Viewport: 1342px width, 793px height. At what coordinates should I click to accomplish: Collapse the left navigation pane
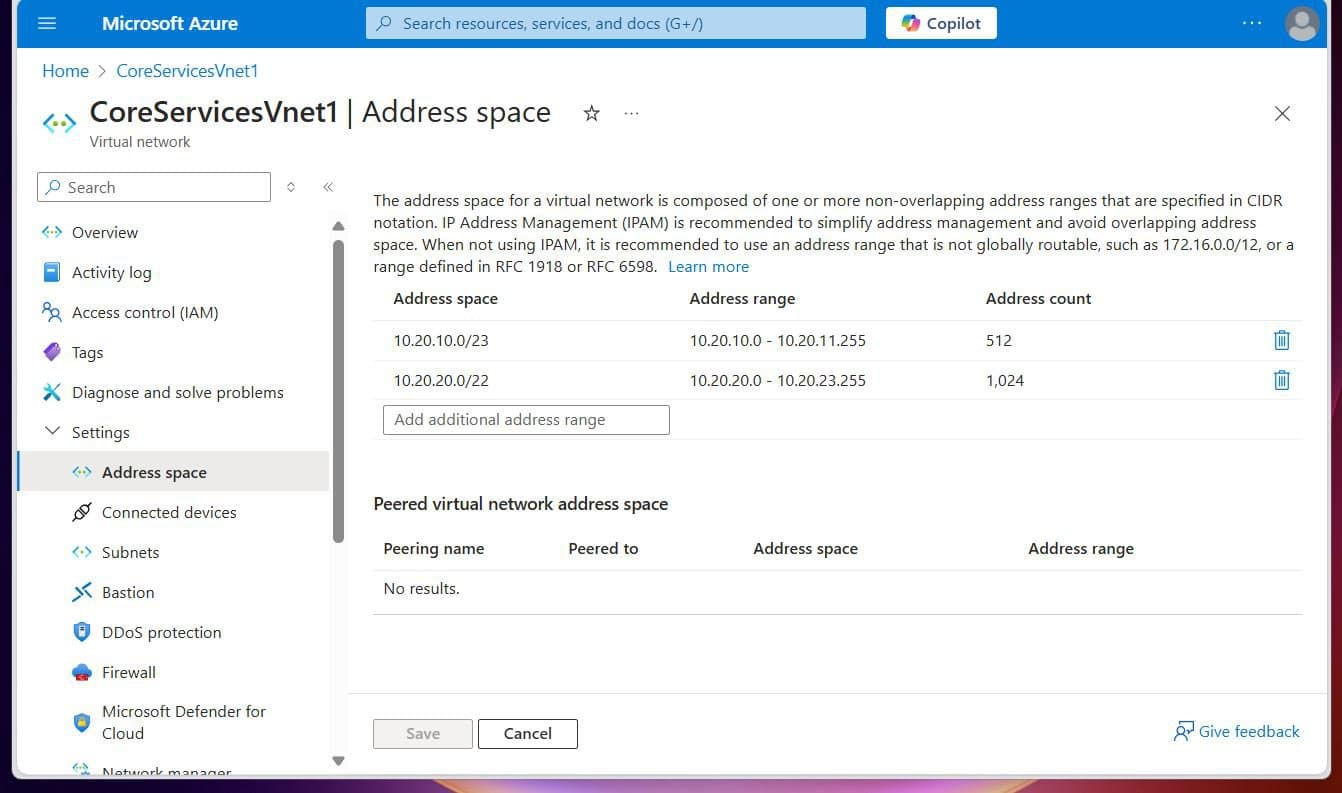tap(328, 187)
